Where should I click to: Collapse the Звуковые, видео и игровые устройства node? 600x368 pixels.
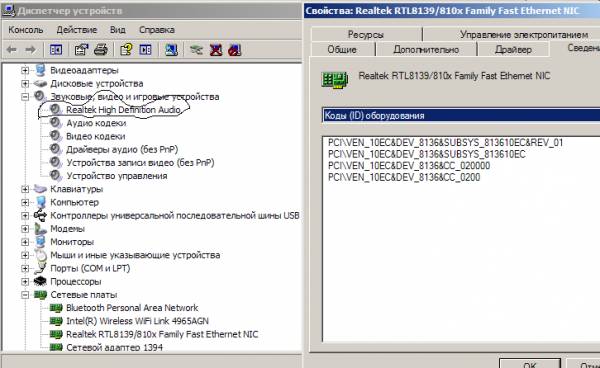(x=25, y=97)
